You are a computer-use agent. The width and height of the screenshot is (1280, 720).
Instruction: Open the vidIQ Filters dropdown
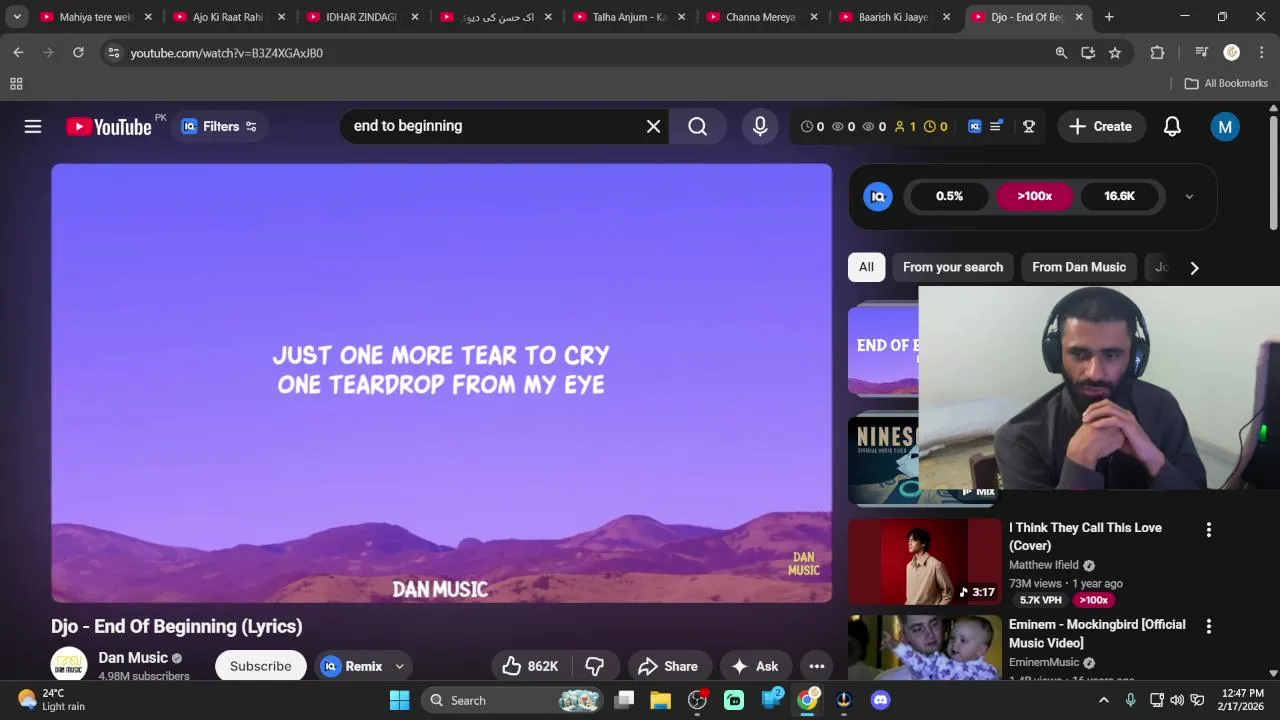219,126
